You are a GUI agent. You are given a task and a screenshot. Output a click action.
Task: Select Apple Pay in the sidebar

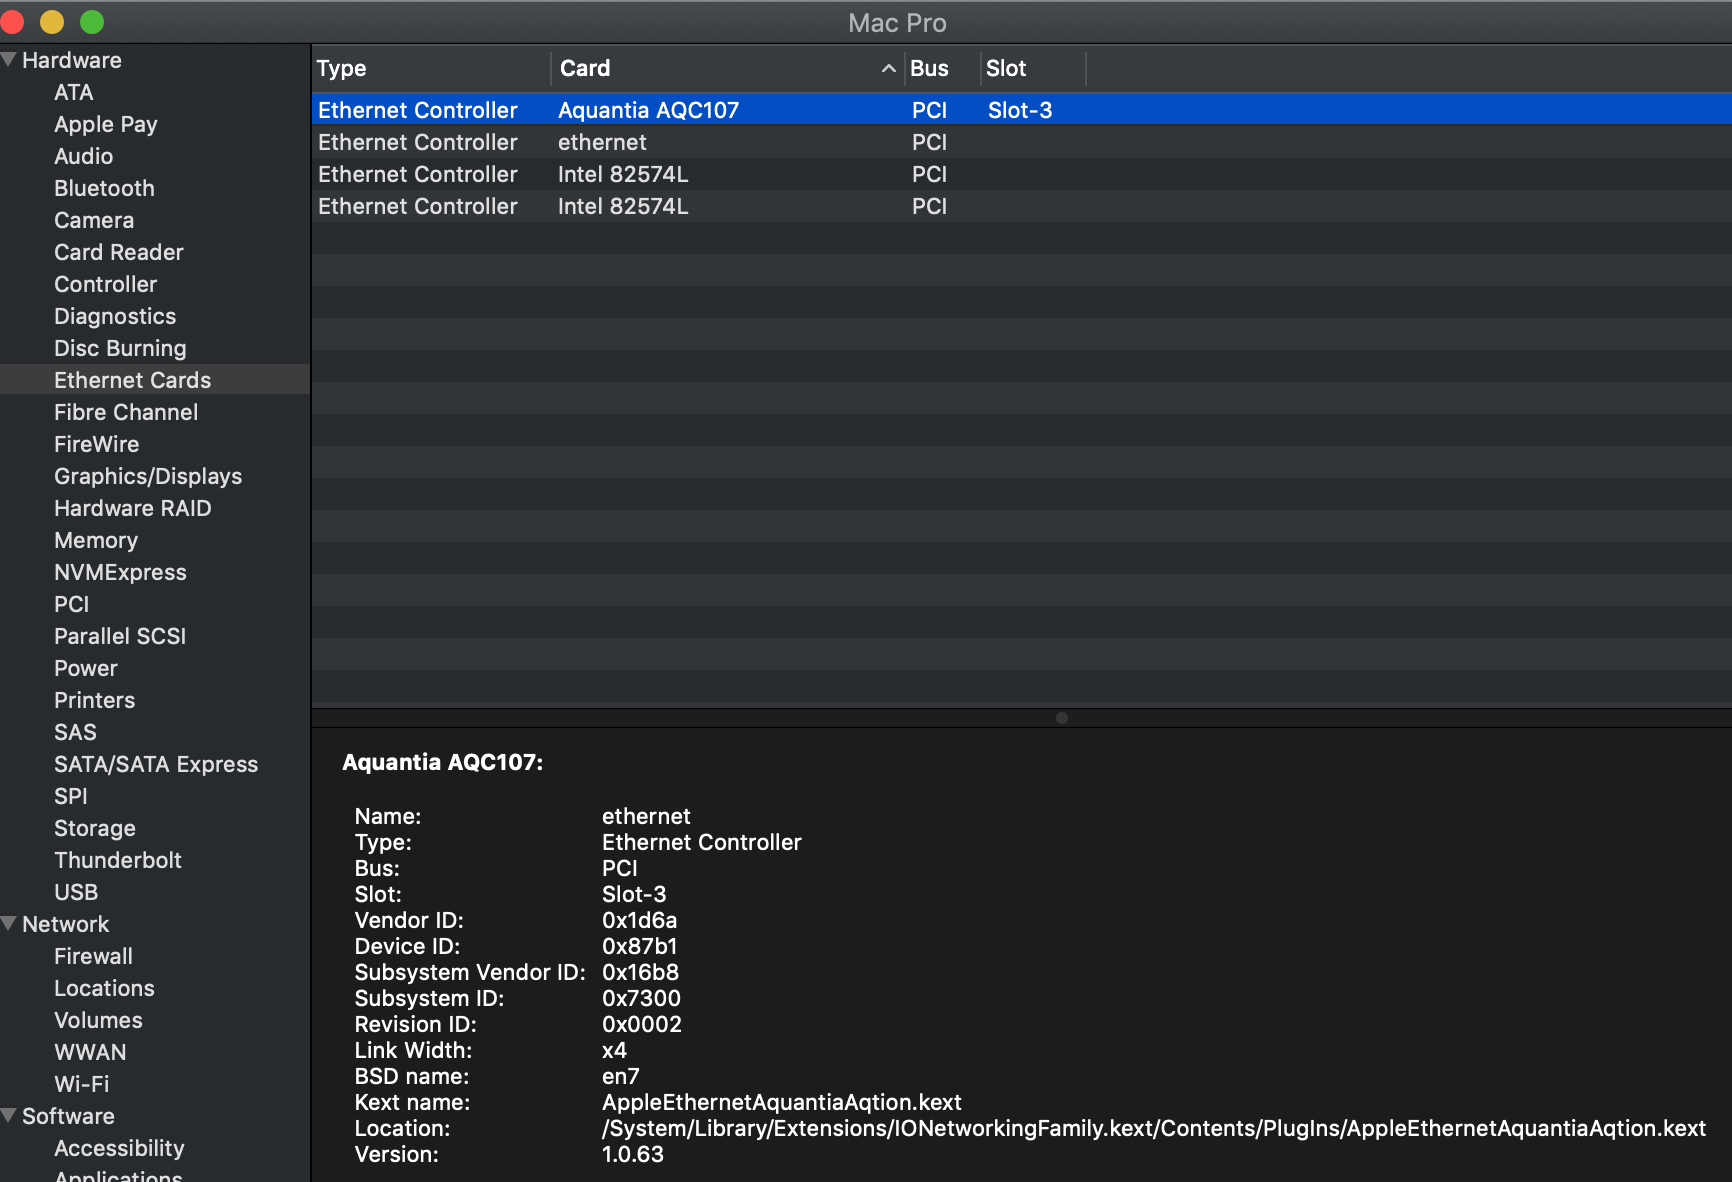(106, 124)
